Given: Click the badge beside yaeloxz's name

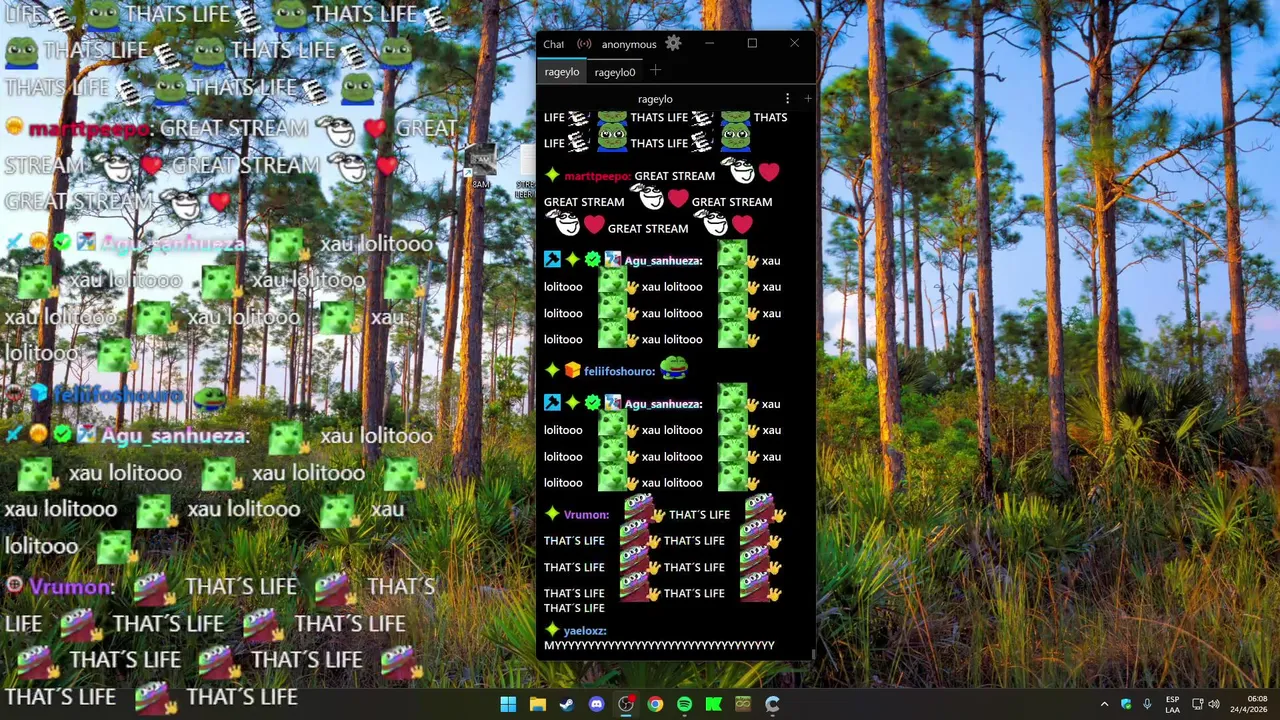Looking at the screenshot, I should (x=552, y=630).
